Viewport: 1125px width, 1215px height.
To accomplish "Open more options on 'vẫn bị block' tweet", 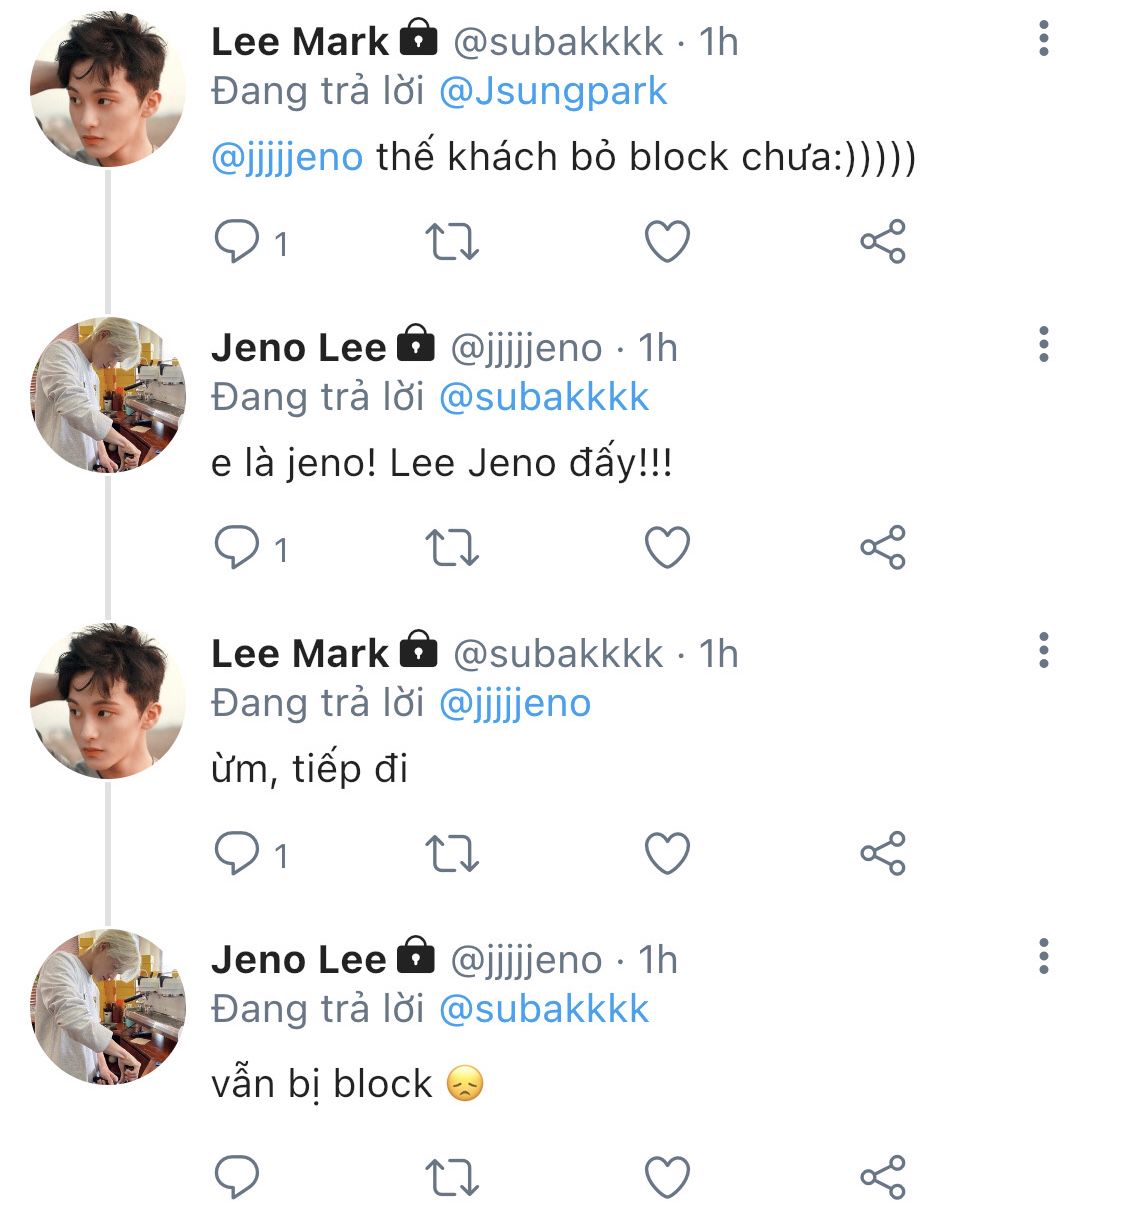I will pos(1043,957).
